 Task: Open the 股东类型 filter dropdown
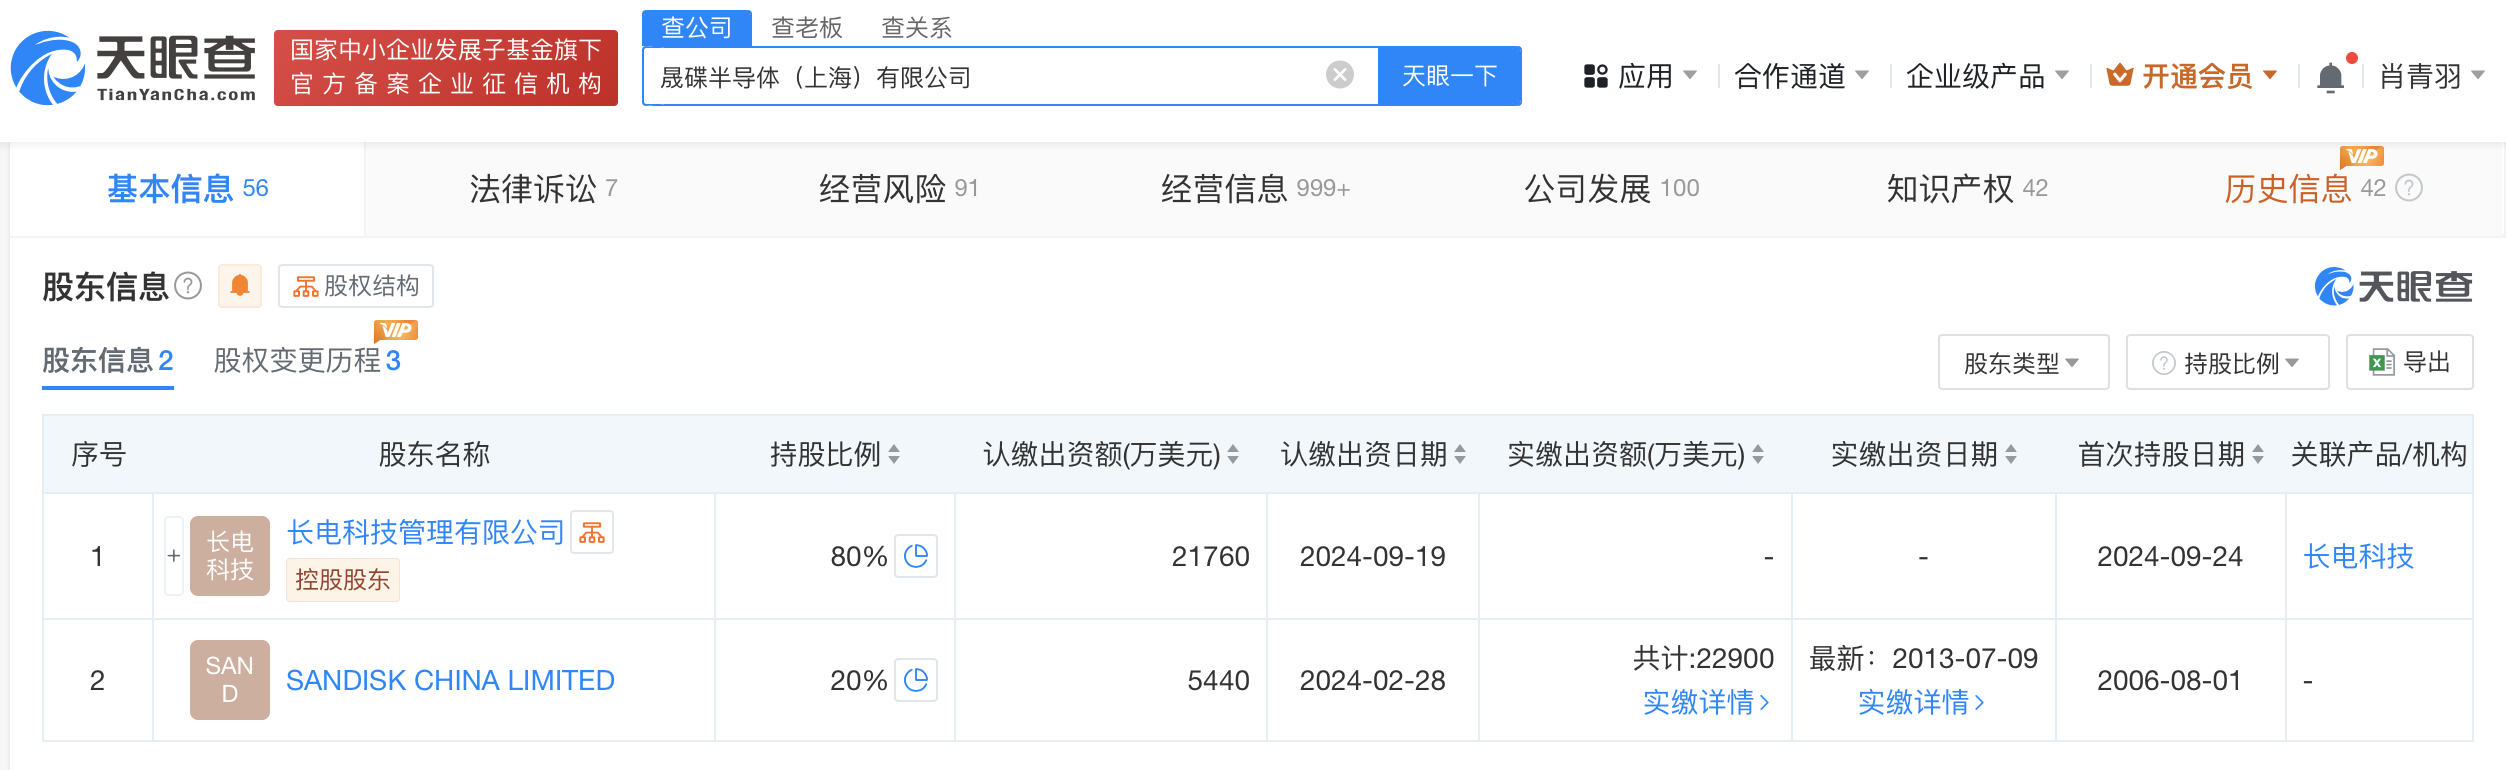coord(2022,362)
